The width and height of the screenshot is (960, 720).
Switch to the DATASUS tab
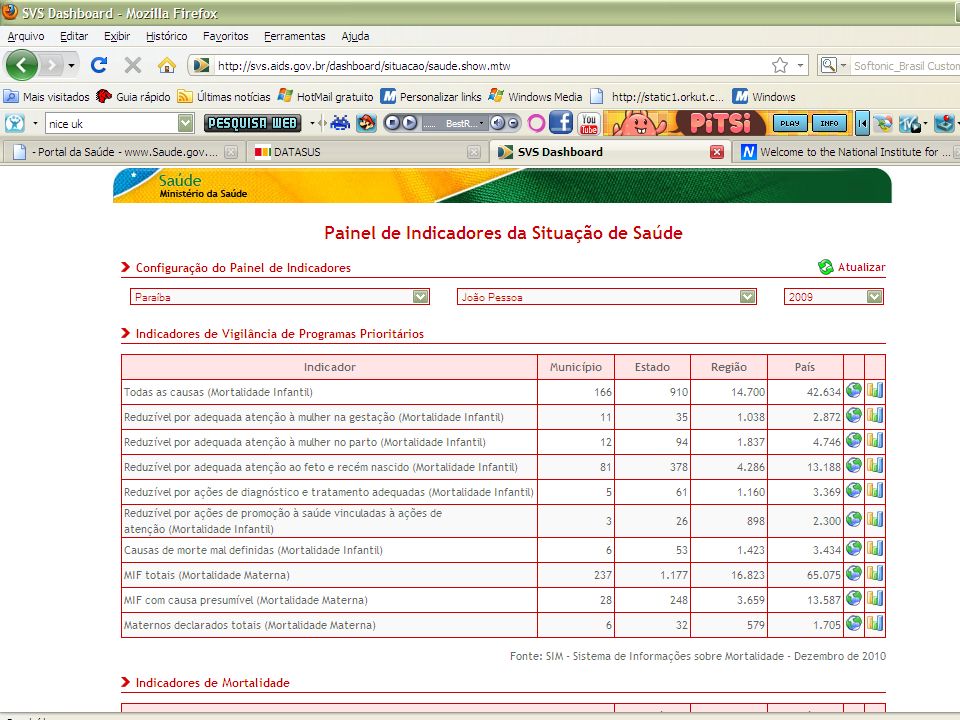click(367, 152)
